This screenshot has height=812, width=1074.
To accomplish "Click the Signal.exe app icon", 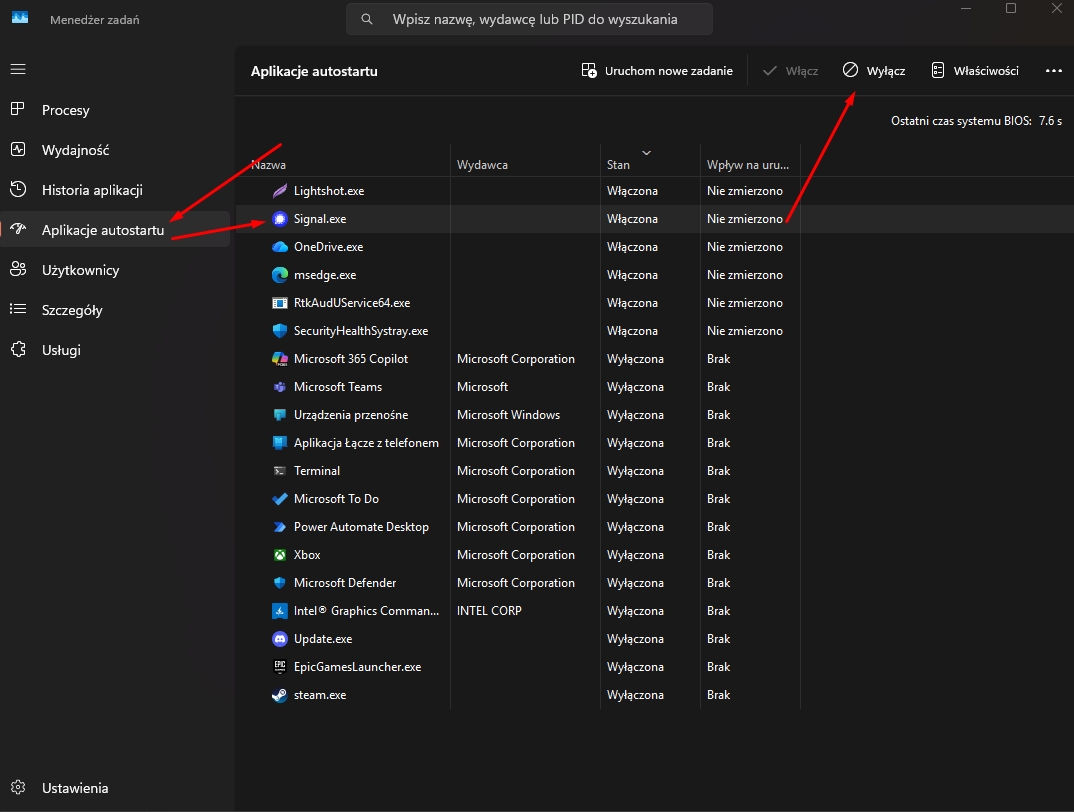I will (x=280, y=219).
